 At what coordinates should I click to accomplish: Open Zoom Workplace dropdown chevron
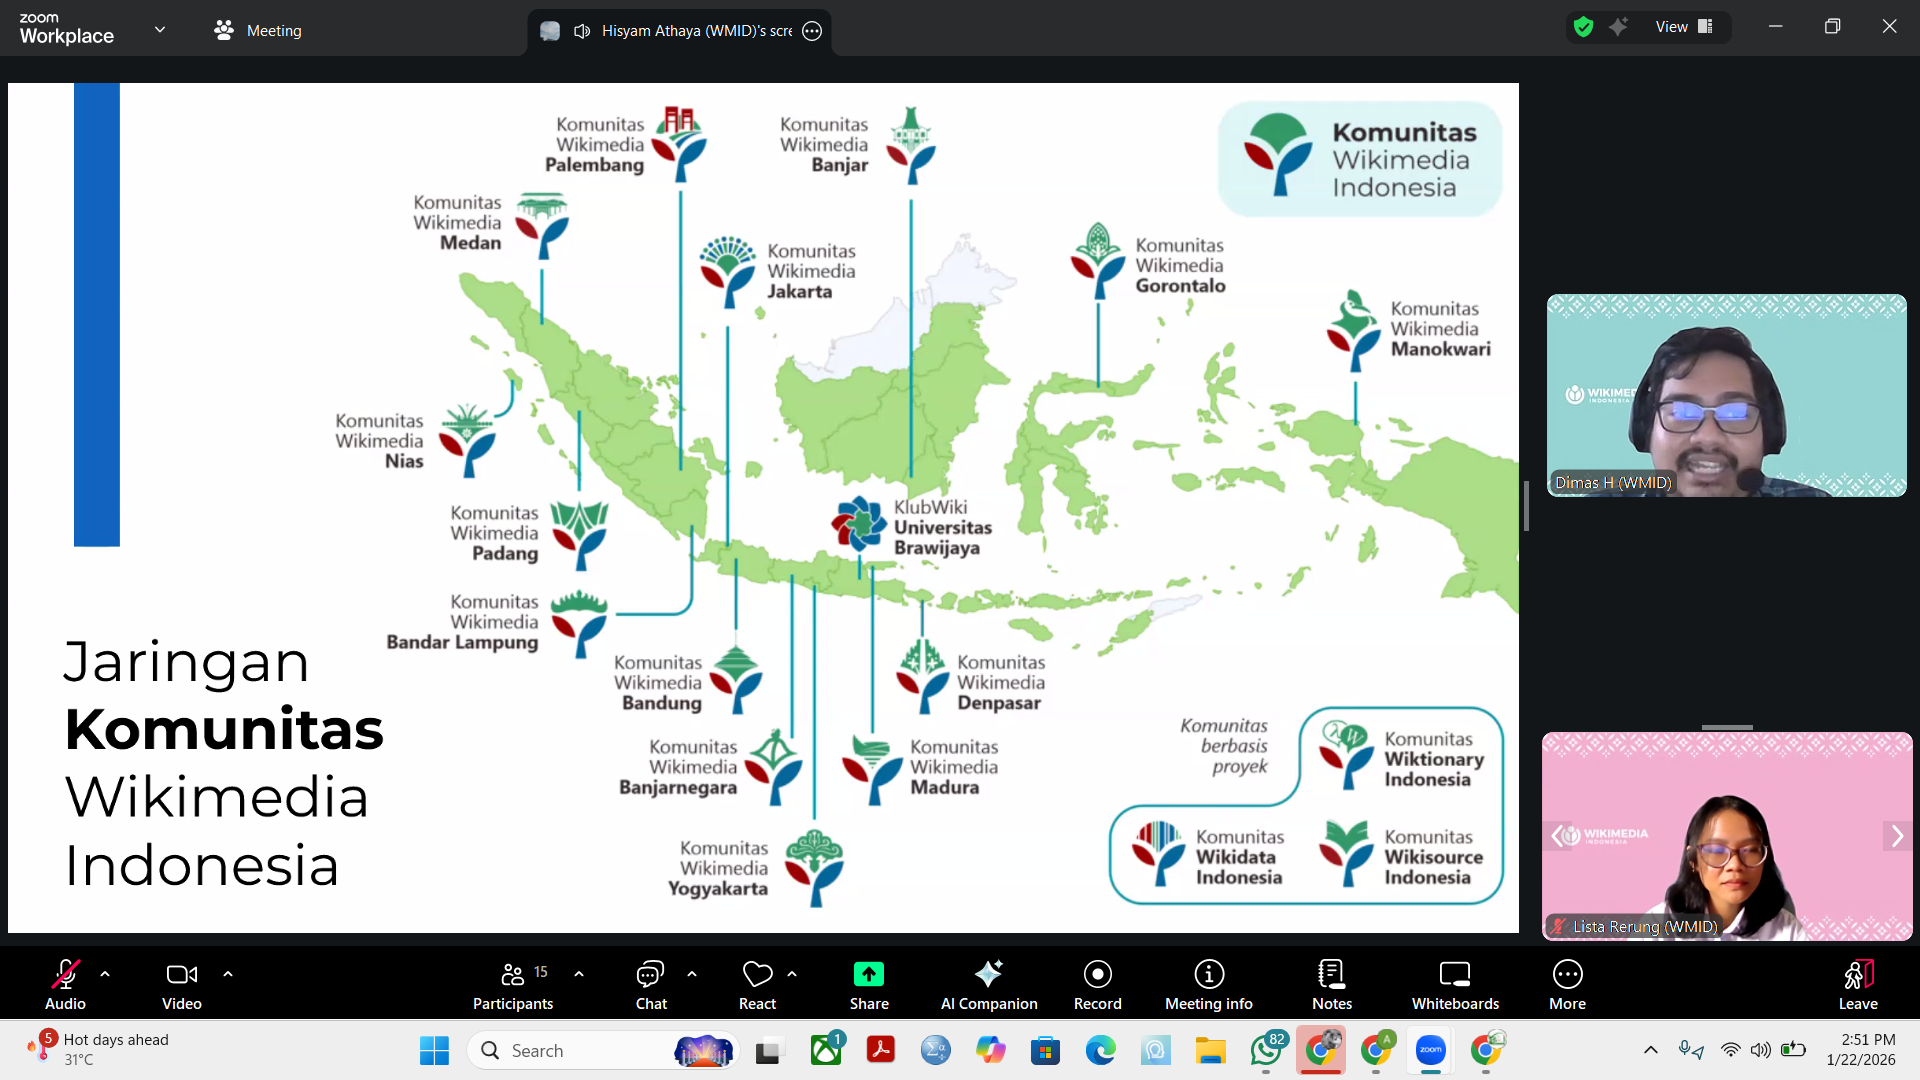tap(160, 29)
